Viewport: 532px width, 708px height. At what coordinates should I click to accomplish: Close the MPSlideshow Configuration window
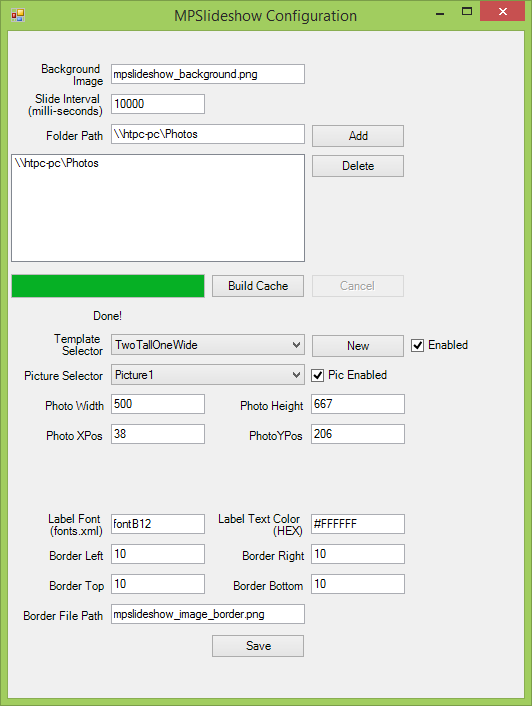coord(502,12)
